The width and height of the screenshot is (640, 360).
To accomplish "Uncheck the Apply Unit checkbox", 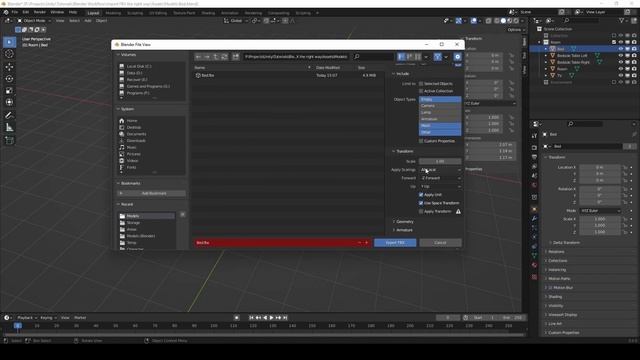I will point(421,195).
